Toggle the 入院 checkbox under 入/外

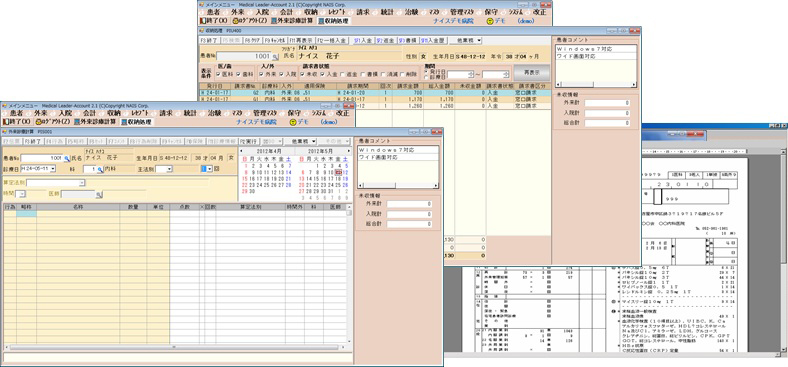click(x=281, y=74)
